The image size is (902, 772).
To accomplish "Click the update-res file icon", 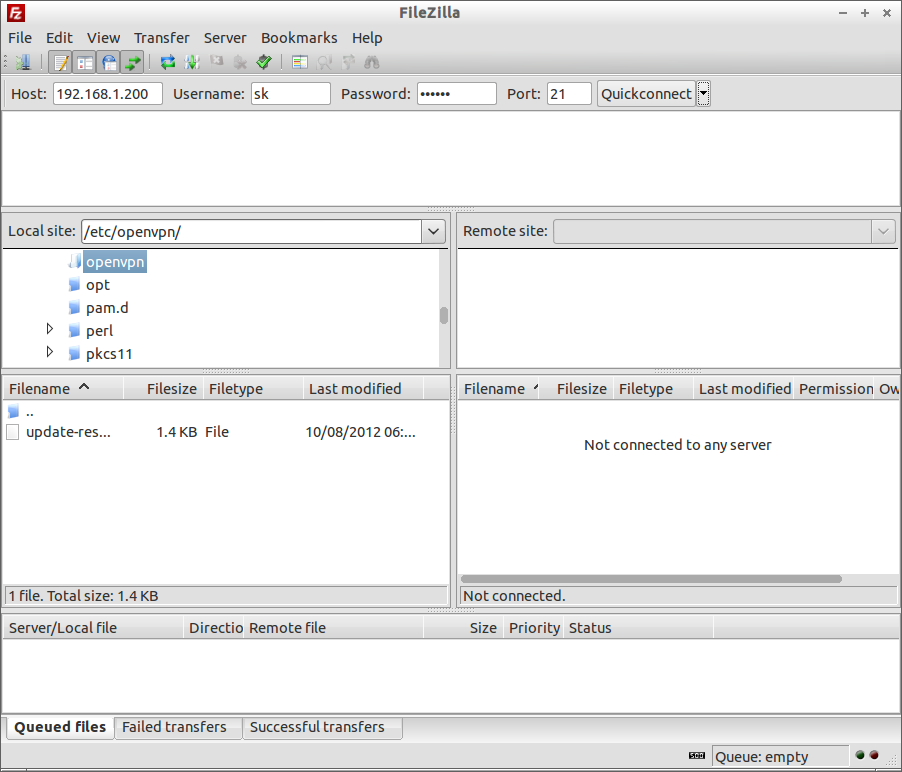I will pyautogui.click(x=13, y=432).
